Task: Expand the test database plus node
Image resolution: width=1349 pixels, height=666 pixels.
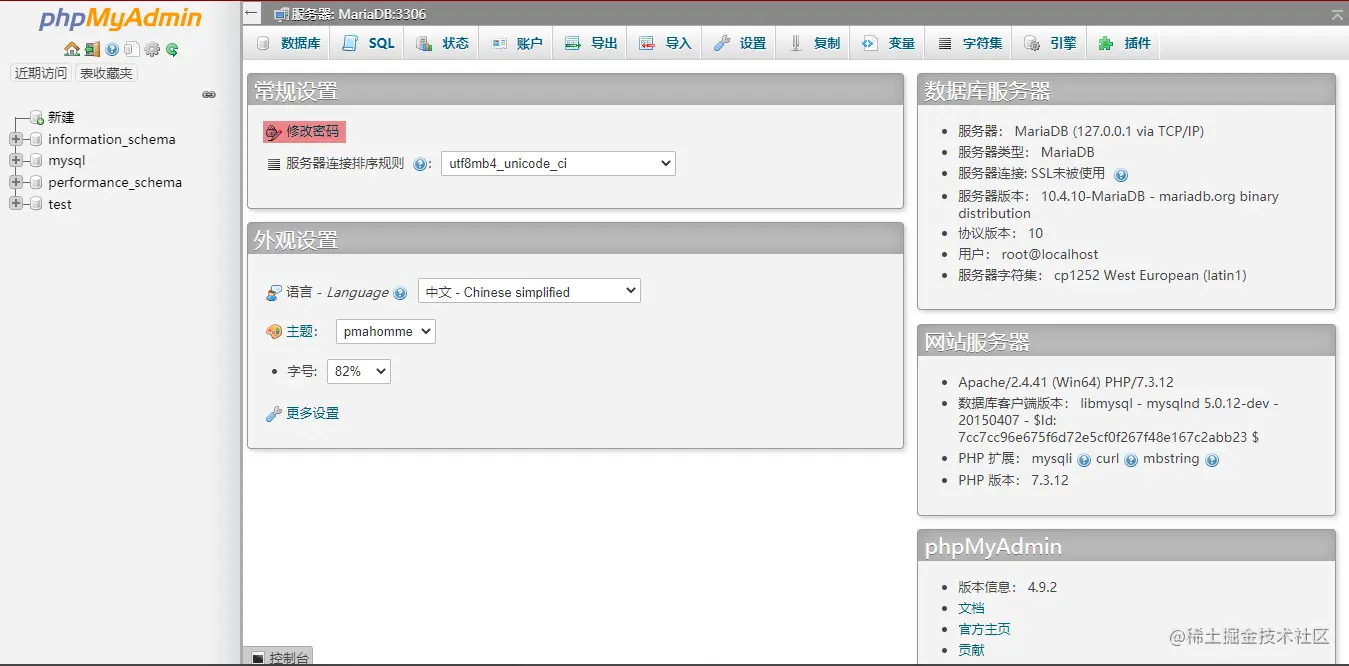Action: [x=15, y=204]
